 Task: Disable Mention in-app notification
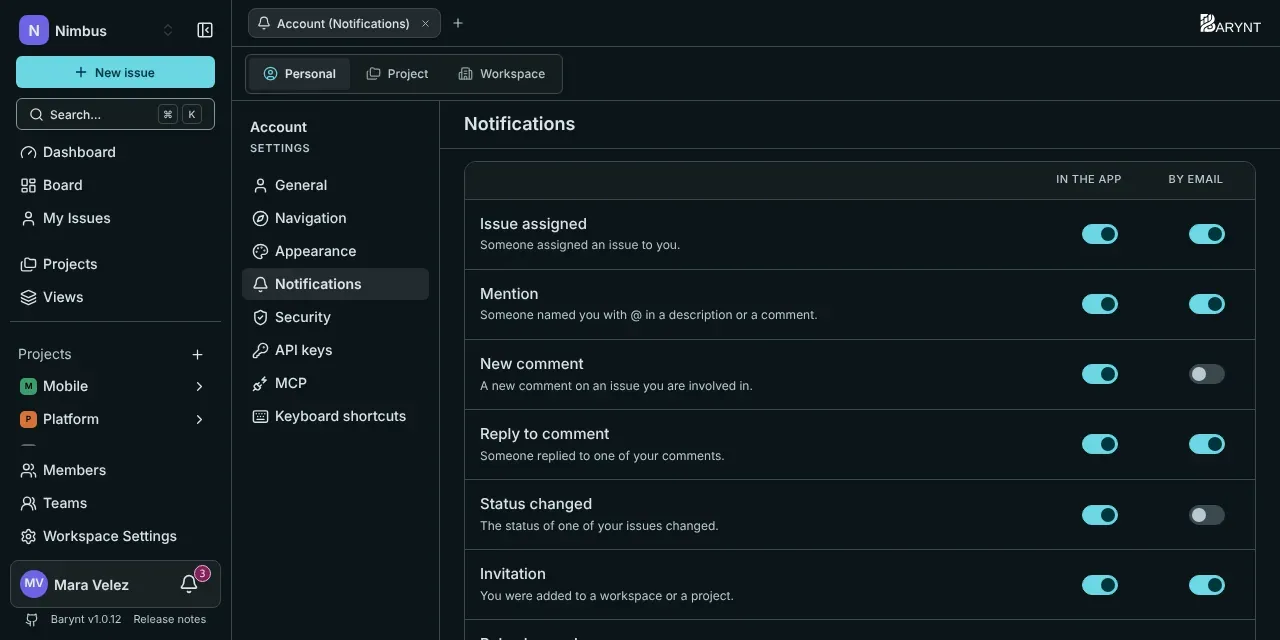[1100, 304]
